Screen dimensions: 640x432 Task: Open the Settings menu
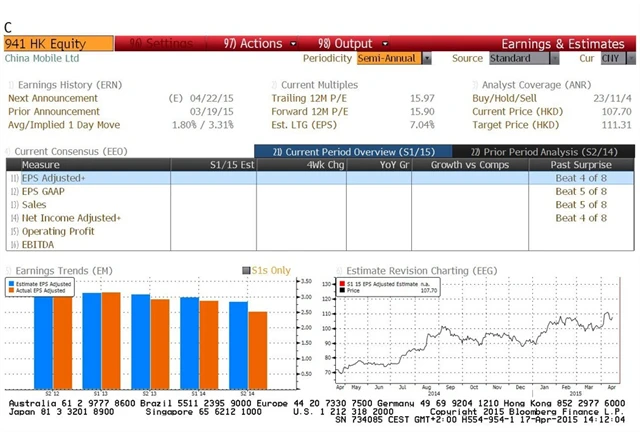[x=162, y=44]
